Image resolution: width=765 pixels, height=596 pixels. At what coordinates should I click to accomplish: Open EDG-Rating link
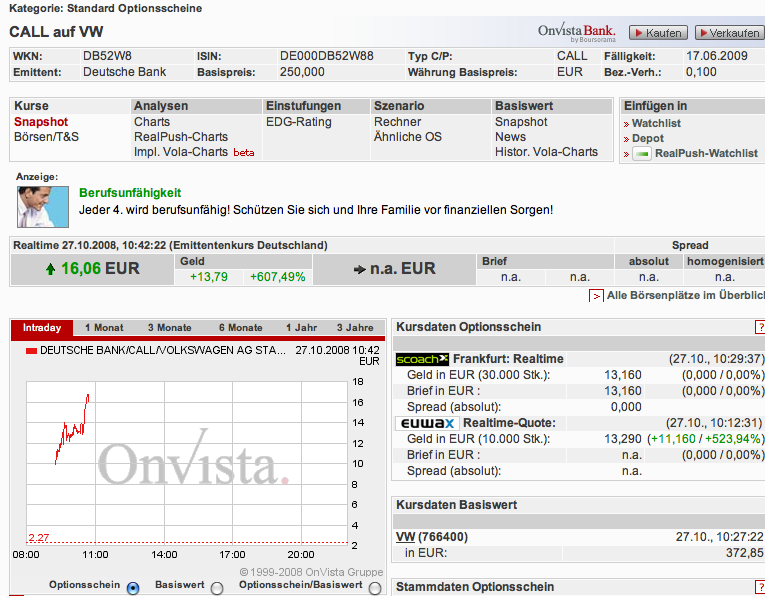(x=299, y=122)
